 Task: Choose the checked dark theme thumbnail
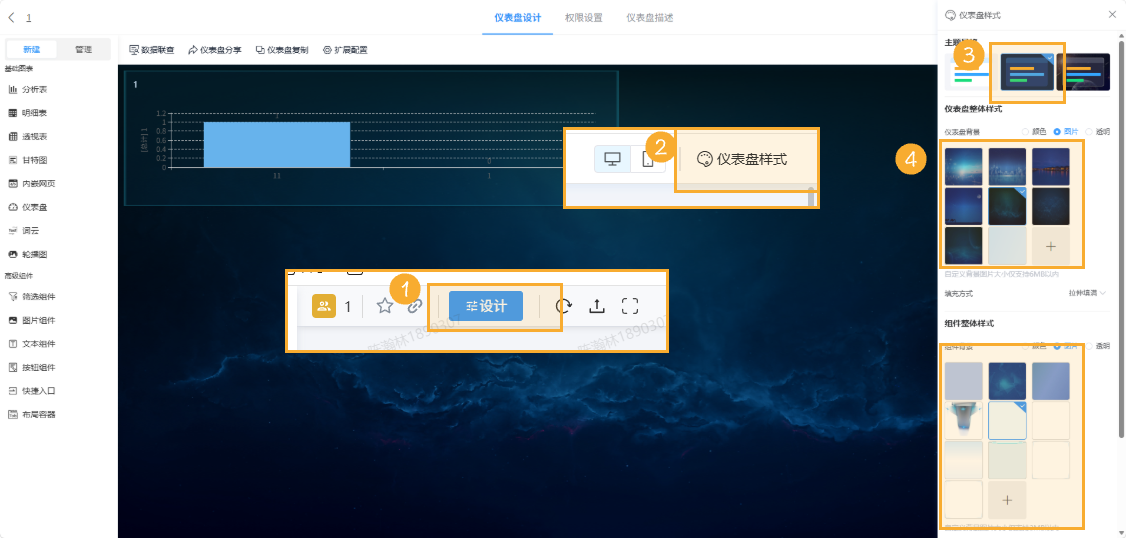coord(1027,72)
